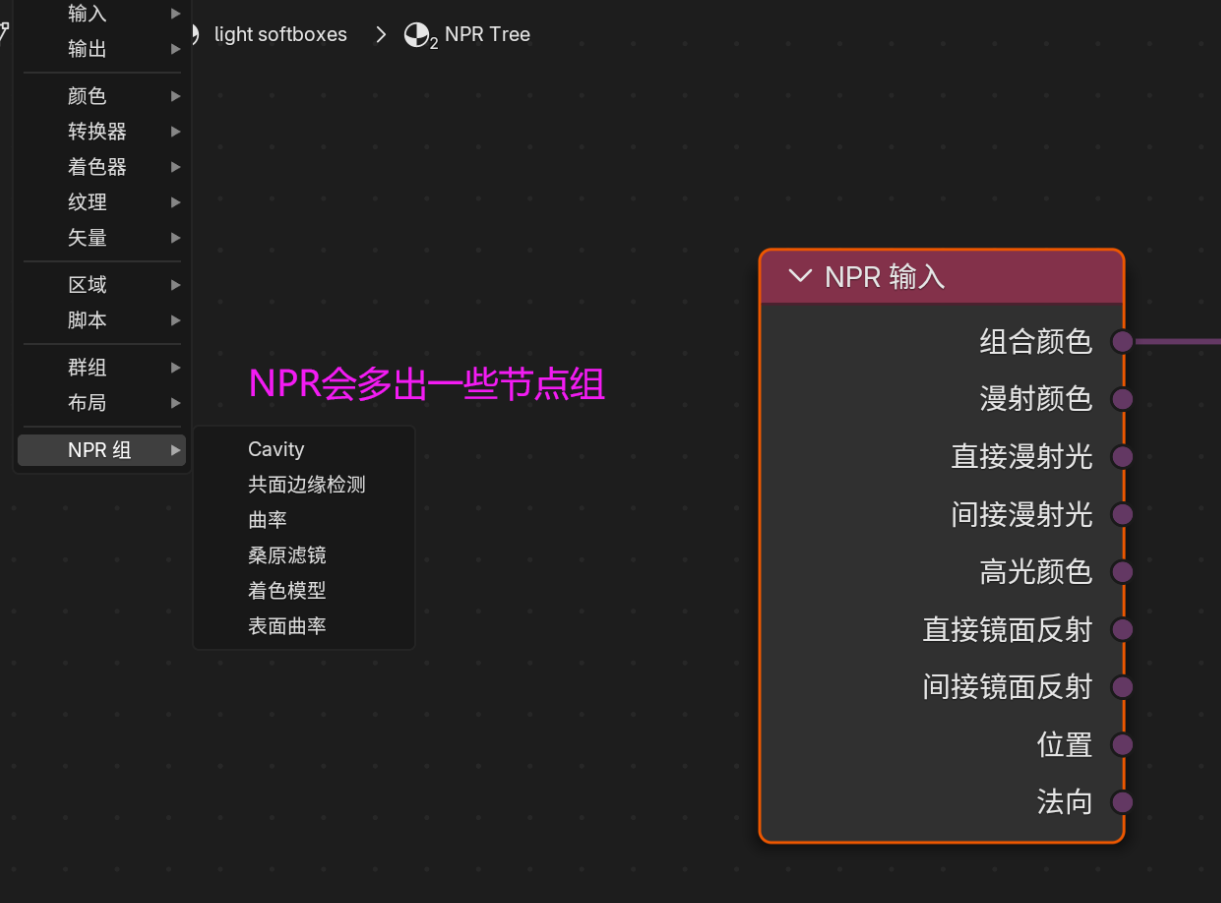Viewport: 1221px width, 903px height.
Task: Open the 区域 submenu
Action: click(102, 285)
